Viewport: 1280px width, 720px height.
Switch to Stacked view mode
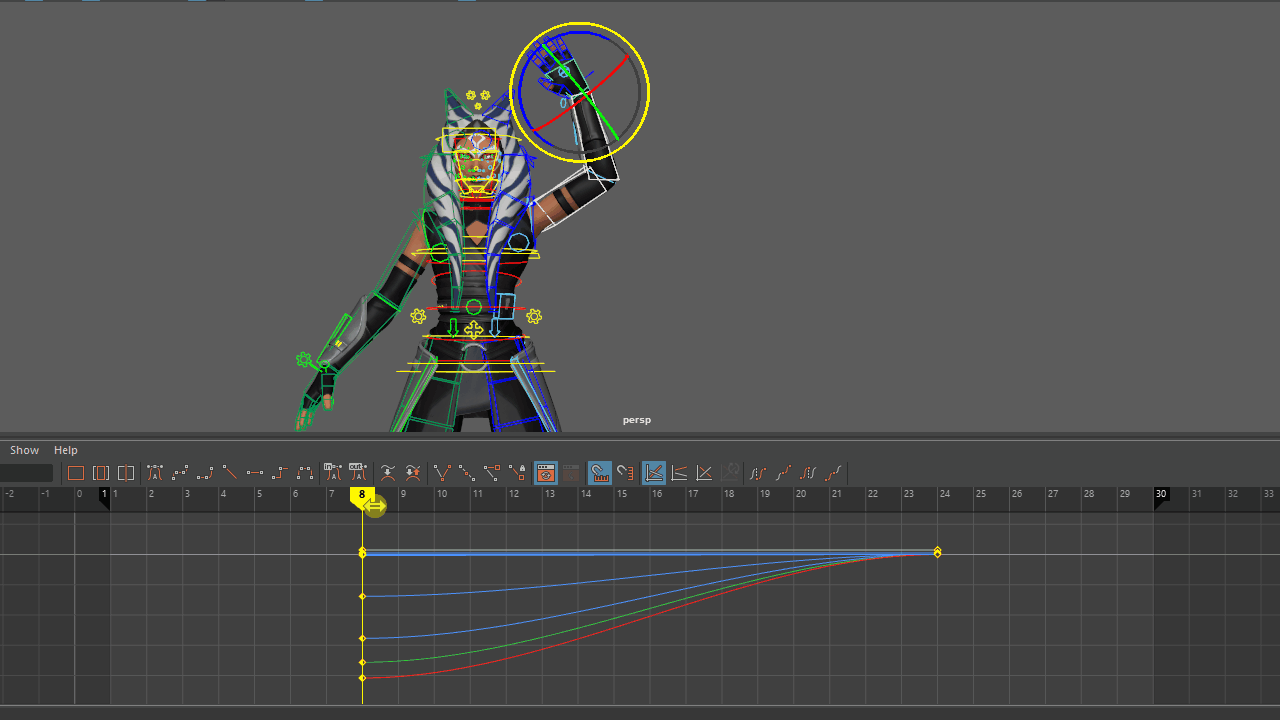click(679, 473)
